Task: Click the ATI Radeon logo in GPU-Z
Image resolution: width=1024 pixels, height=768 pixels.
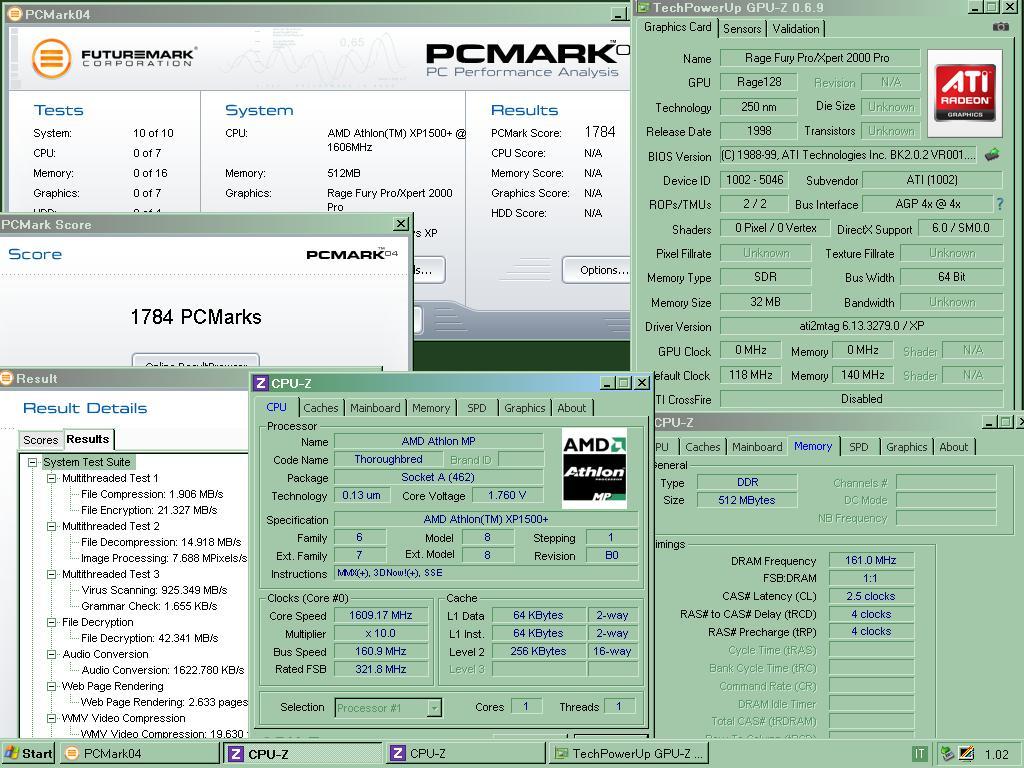Action: tap(965, 93)
